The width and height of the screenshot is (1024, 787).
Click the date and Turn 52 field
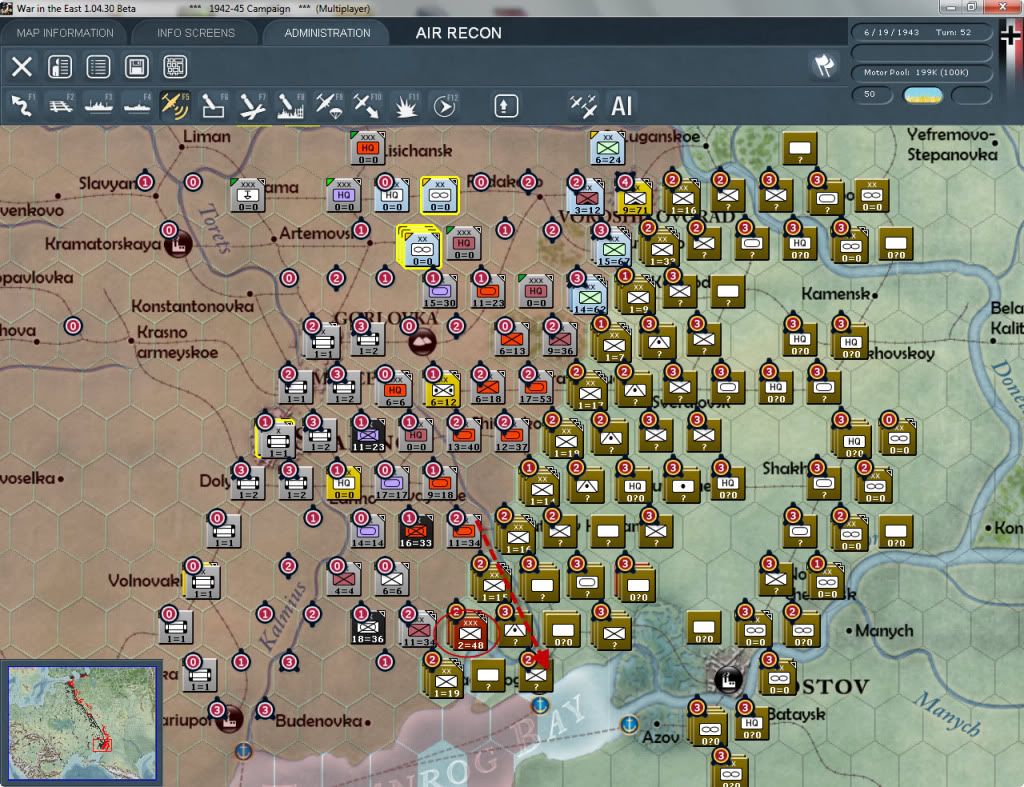[x=921, y=32]
